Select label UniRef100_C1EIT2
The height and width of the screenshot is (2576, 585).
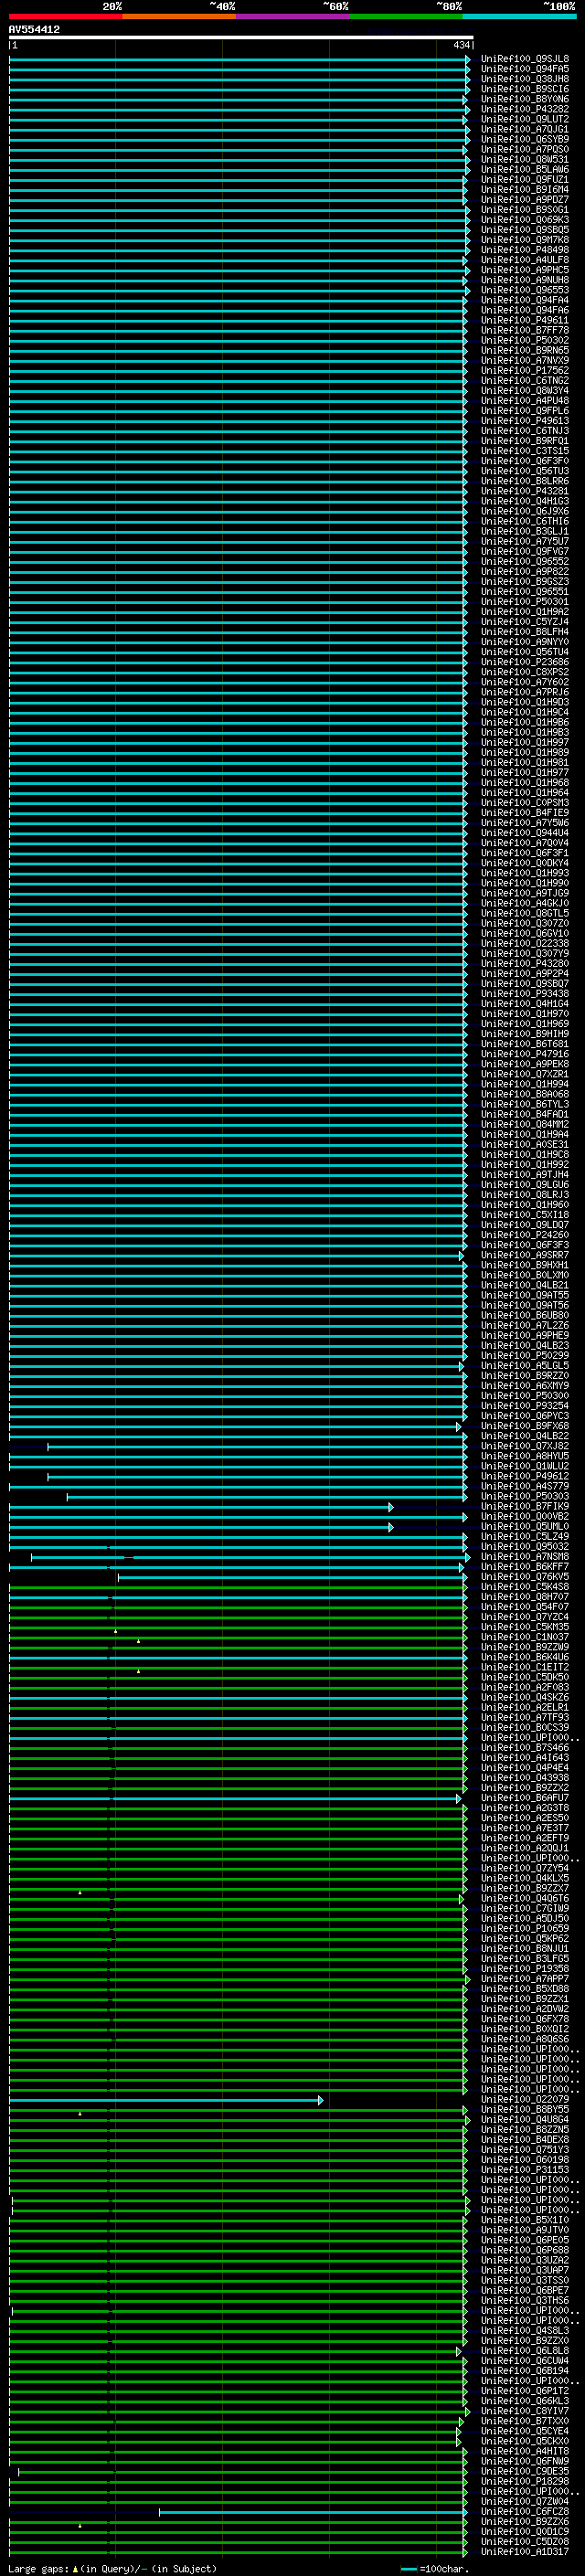[x=524, y=1667]
